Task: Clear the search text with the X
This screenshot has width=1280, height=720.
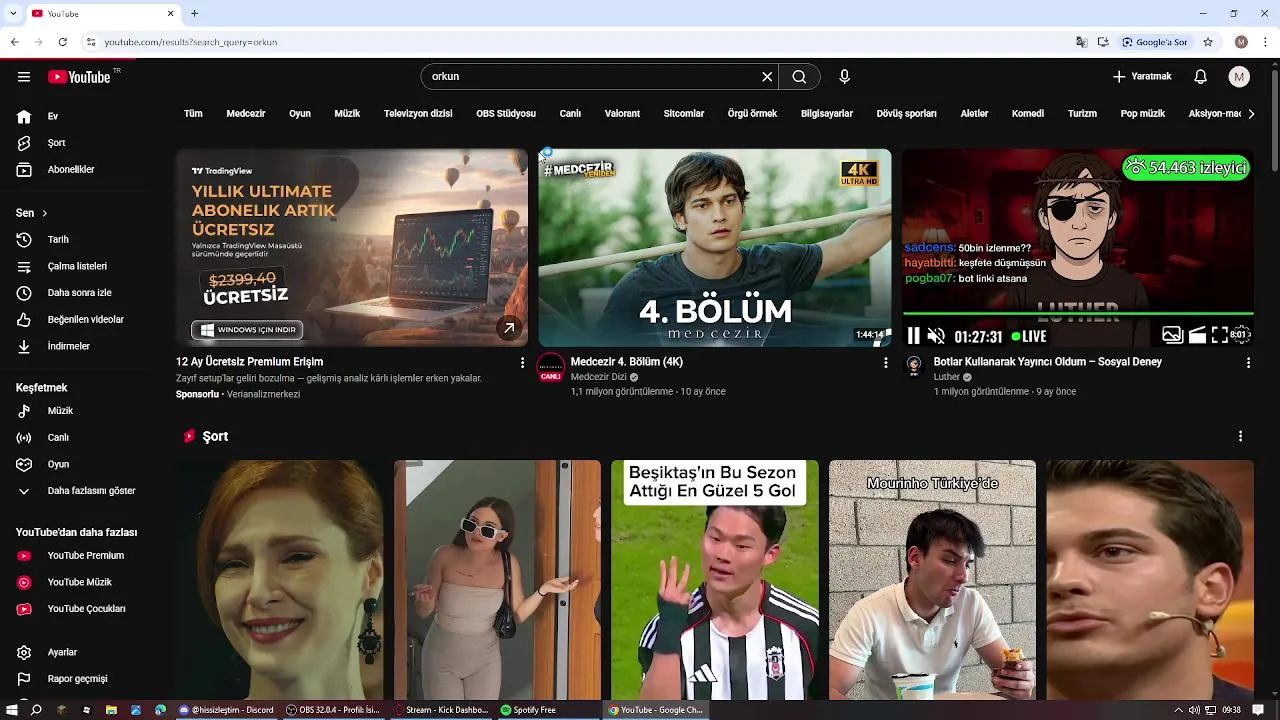Action: (767, 77)
